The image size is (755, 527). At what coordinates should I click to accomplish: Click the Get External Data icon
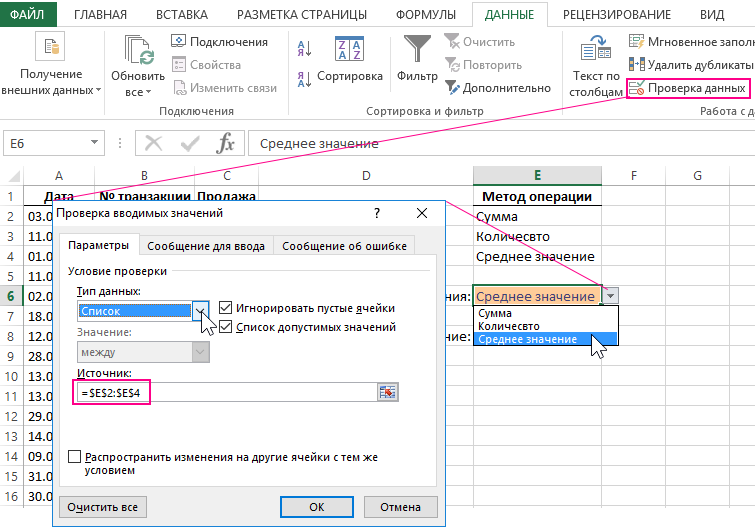(x=50, y=47)
